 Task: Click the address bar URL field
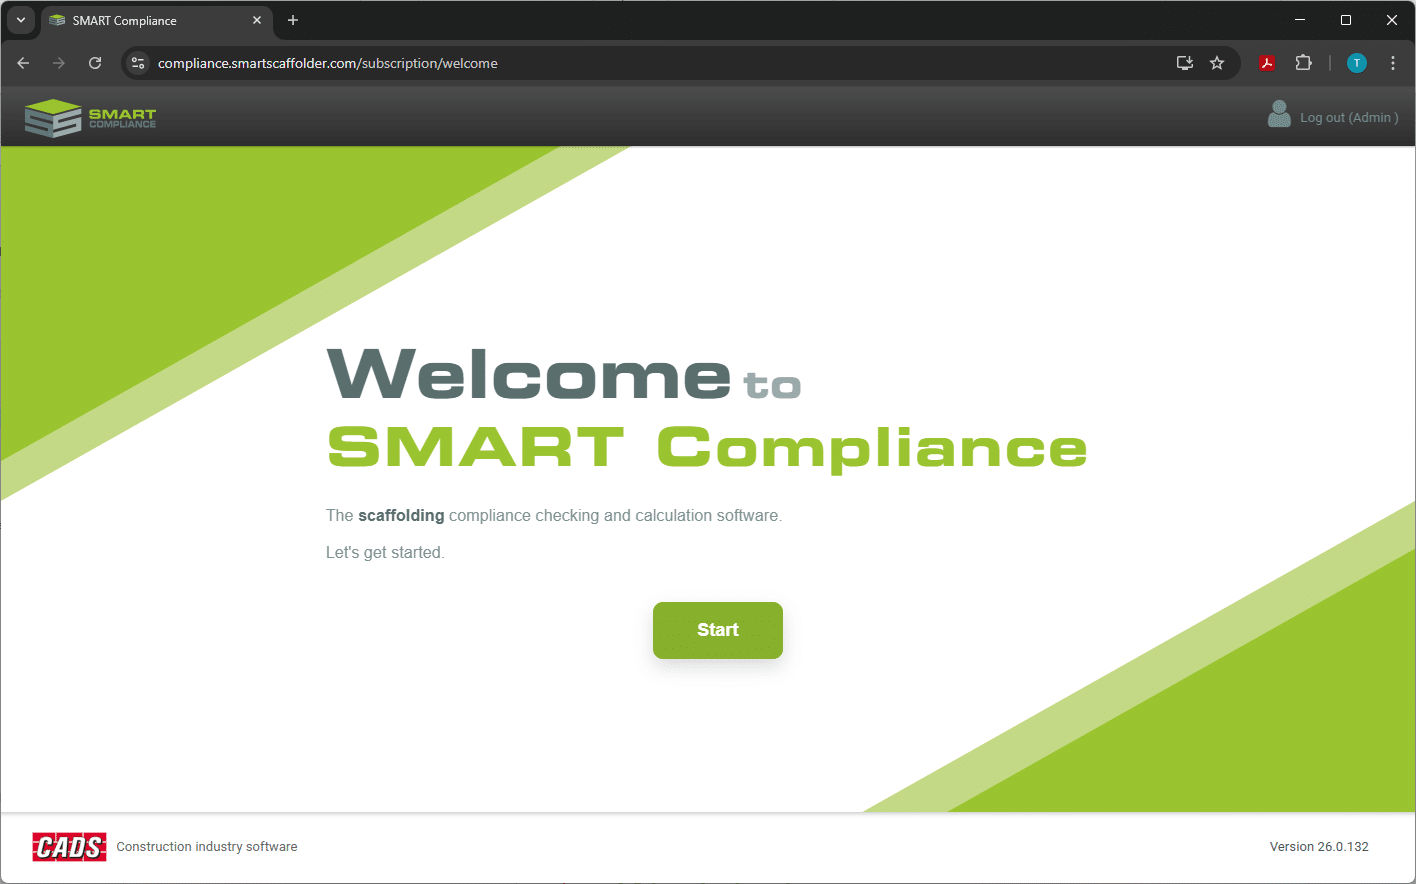point(600,63)
